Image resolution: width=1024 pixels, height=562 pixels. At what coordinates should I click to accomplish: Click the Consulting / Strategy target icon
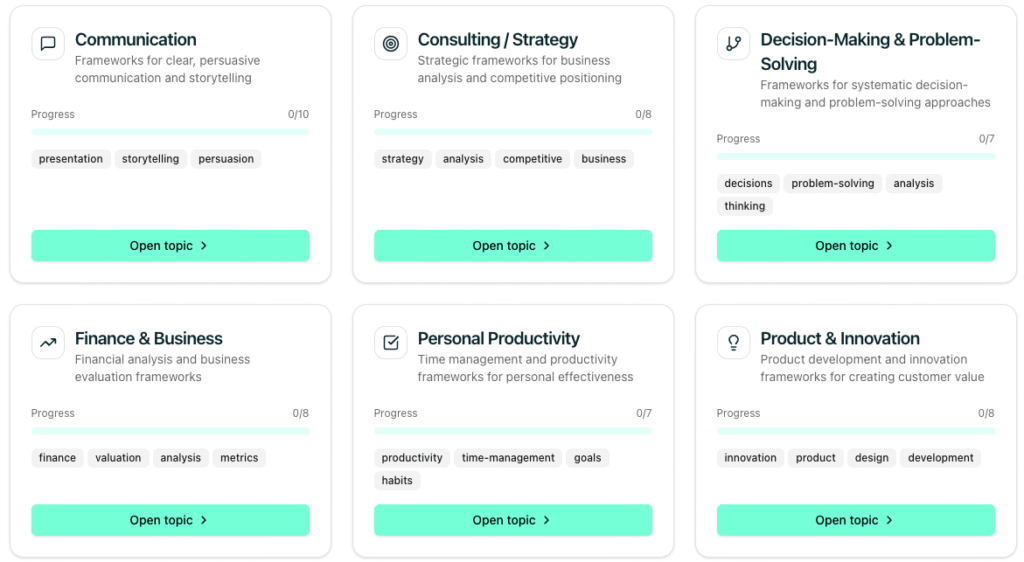pos(391,44)
